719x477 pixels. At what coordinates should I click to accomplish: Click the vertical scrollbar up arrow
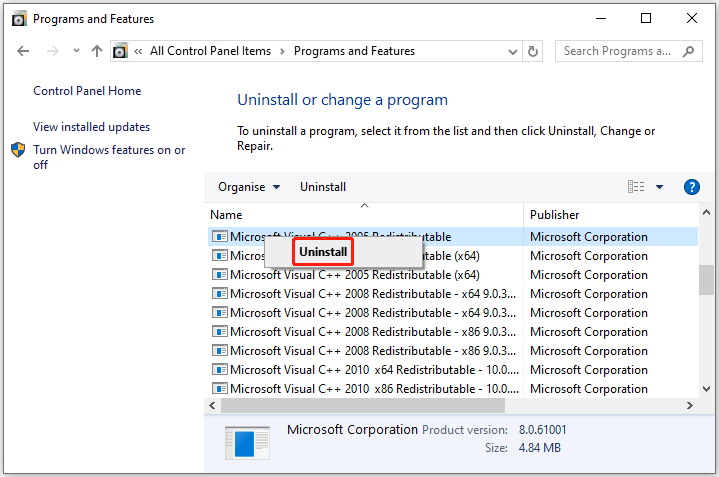[707, 212]
